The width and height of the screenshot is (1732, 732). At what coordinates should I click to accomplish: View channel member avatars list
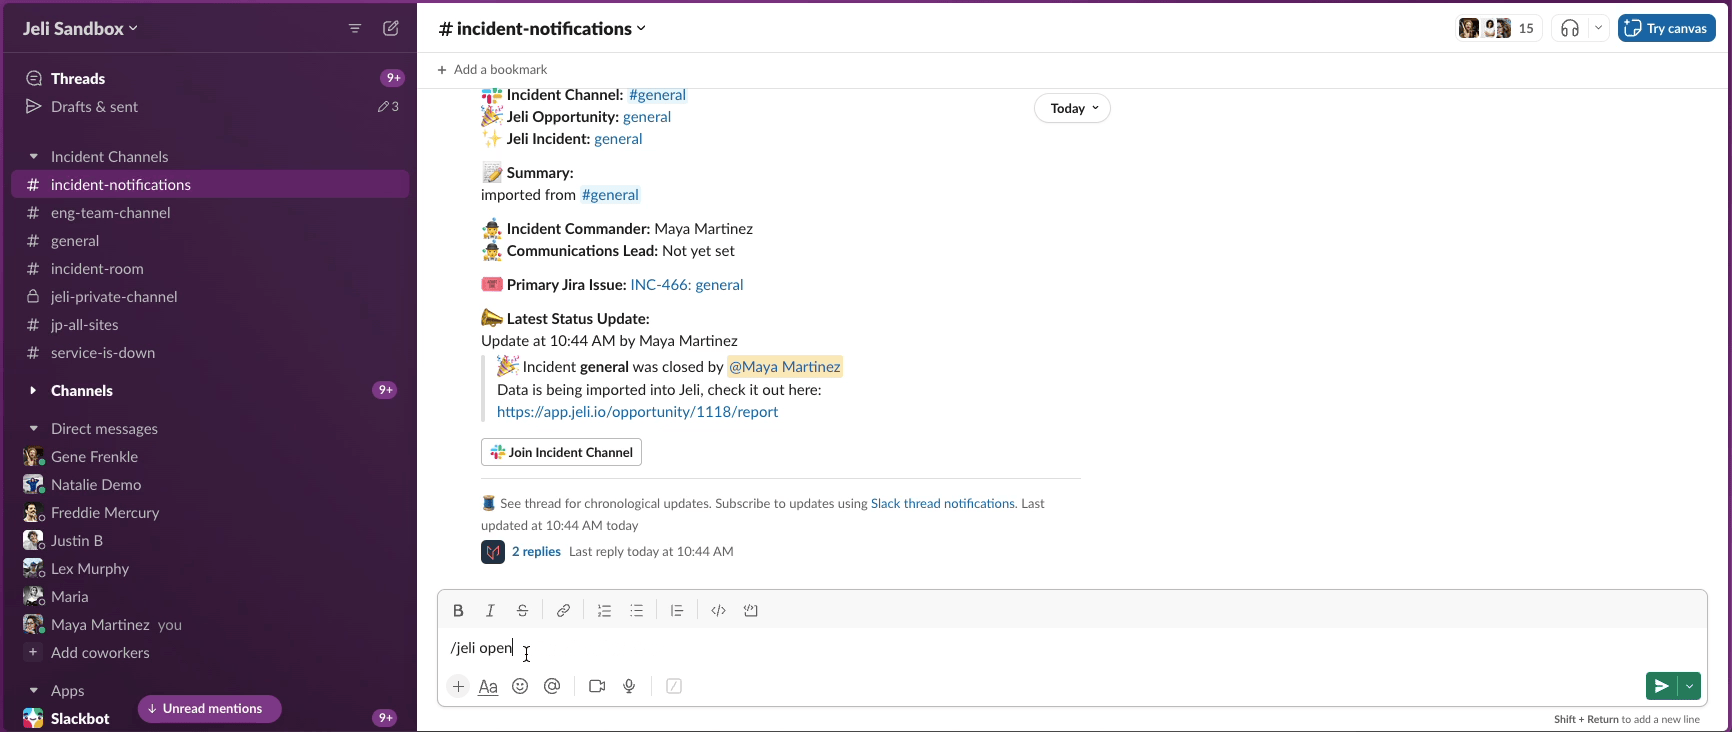pos(1498,28)
